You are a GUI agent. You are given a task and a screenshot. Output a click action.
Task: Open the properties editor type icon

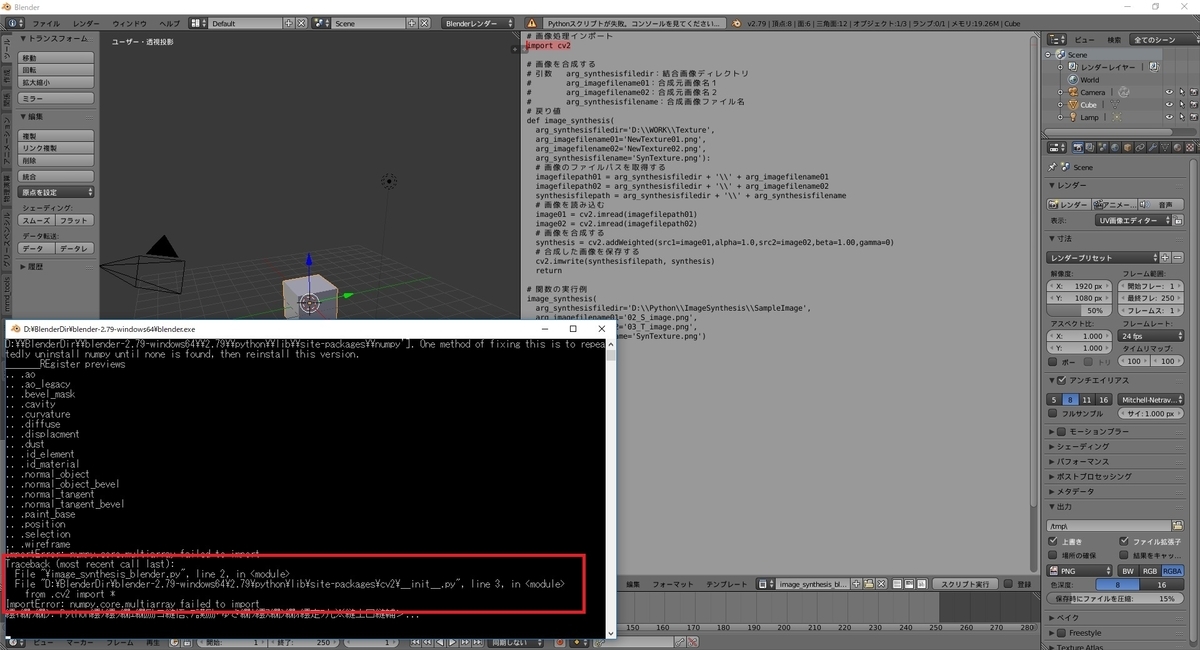tap(1057, 148)
